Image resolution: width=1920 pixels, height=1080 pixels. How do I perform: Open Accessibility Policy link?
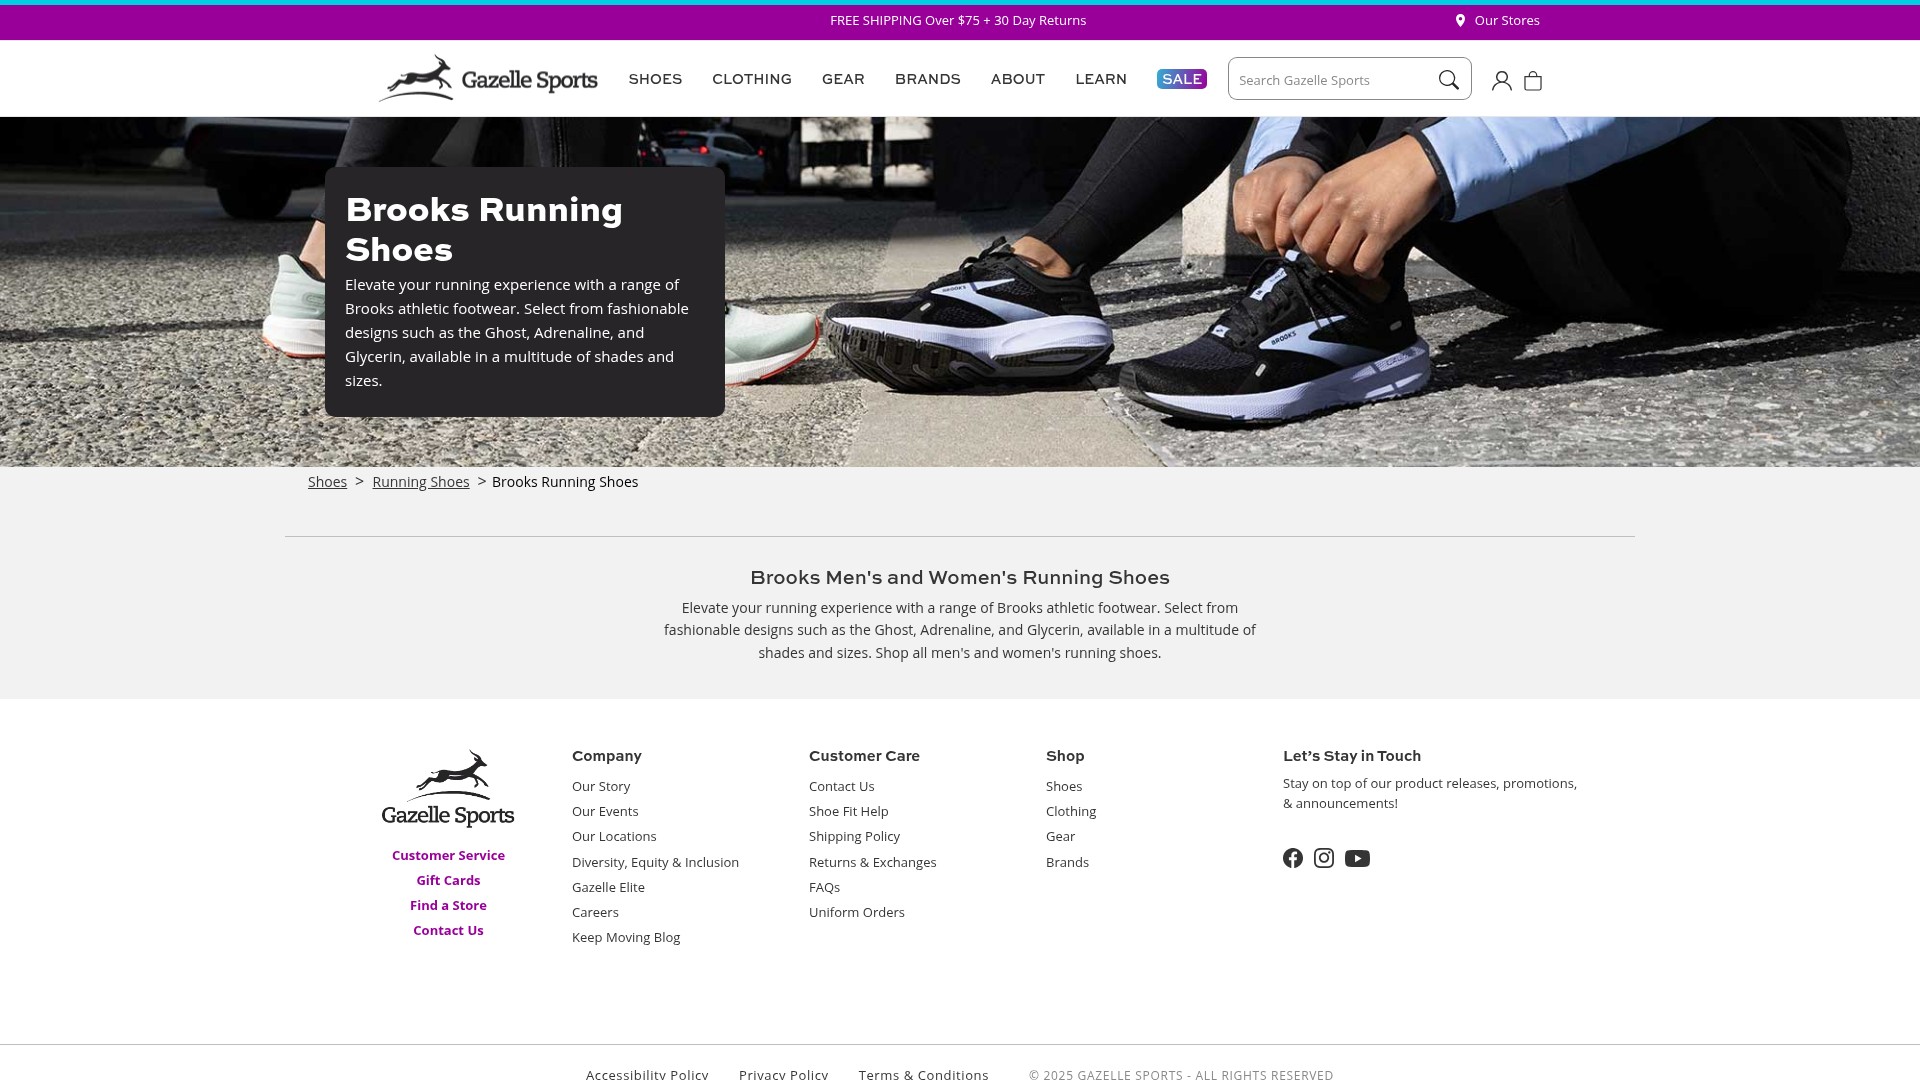pos(647,1073)
